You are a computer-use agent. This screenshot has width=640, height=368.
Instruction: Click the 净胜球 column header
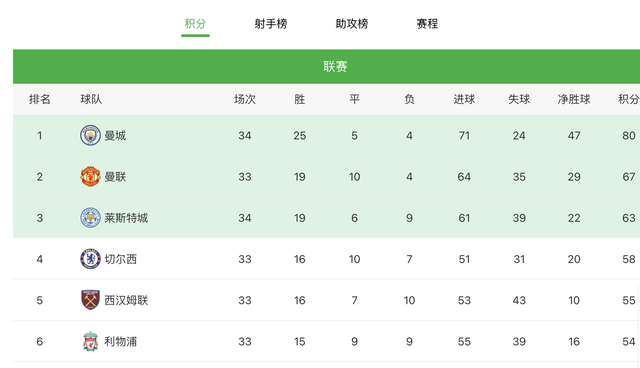coord(574,99)
